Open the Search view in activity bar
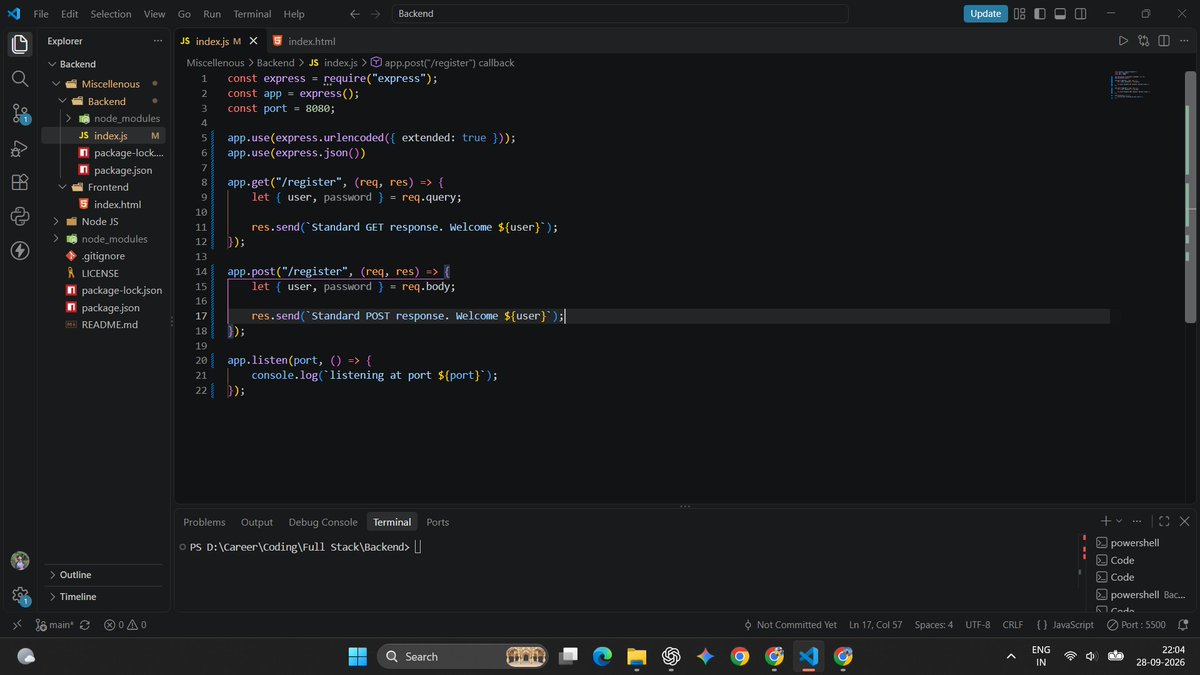This screenshot has width=1200, height=675. pyautogui.click(x=20, y=78)
